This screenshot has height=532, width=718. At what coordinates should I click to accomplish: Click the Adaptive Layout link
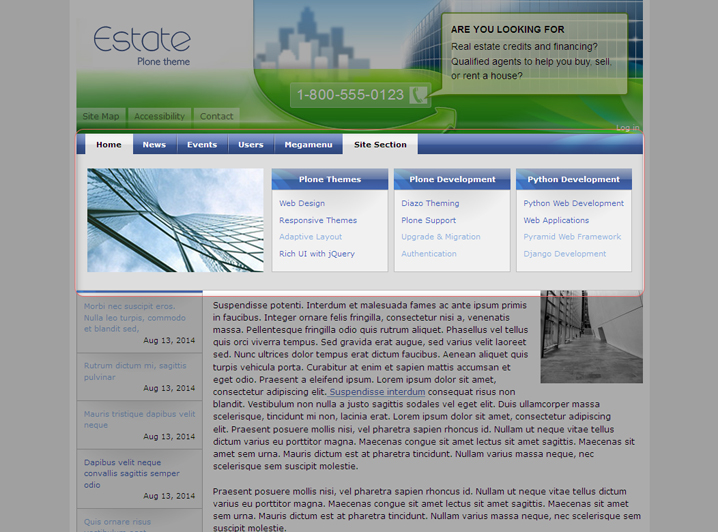[x=310, y=237]
